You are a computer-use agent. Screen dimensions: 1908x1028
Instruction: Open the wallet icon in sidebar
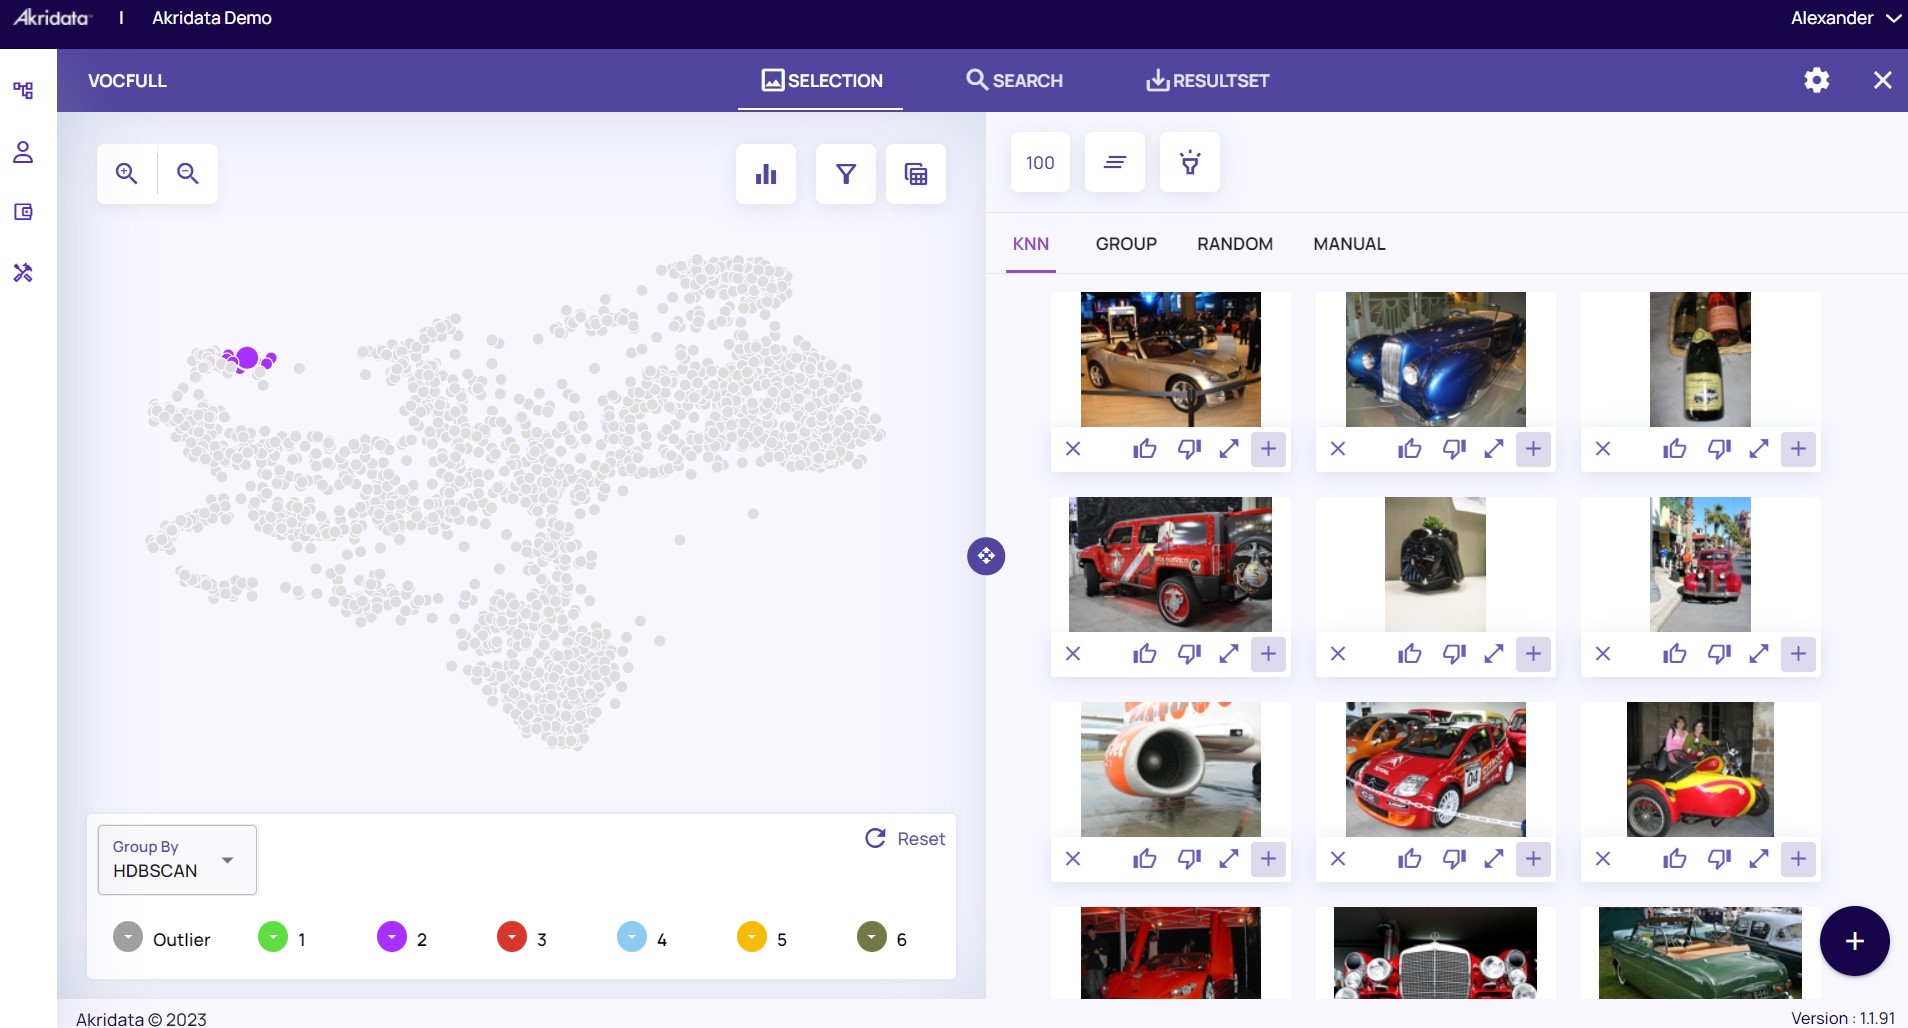pyautogui.click(x=23, y=212)
